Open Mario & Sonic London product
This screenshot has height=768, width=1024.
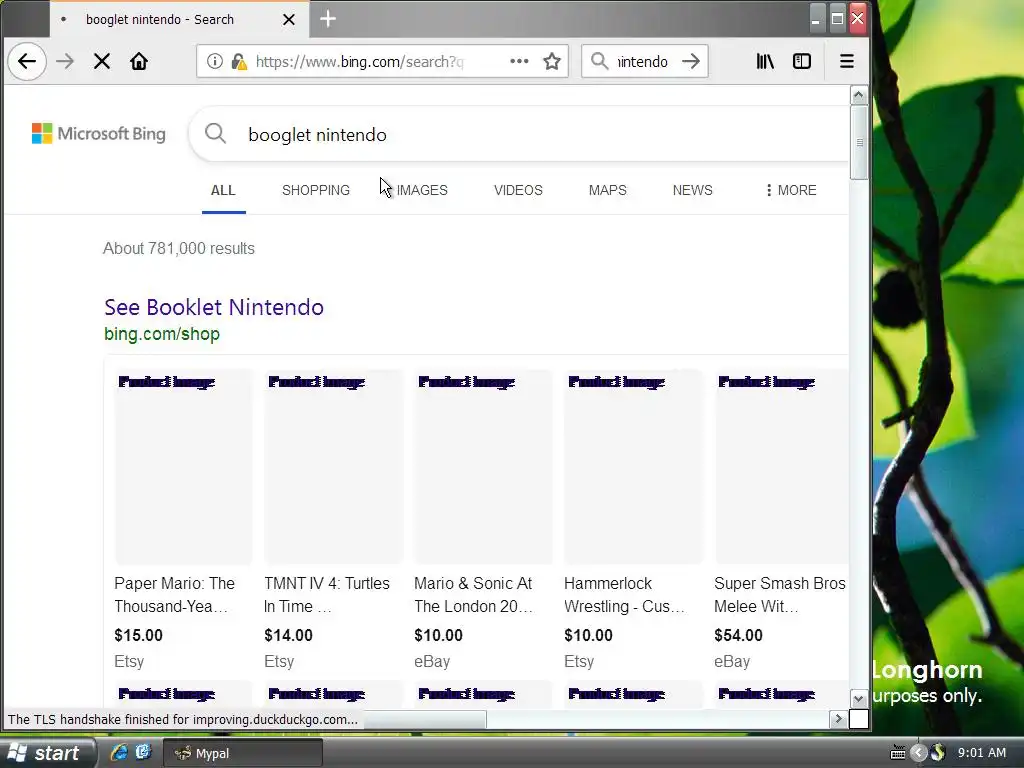pyautogui.click(x=474, y=595)
